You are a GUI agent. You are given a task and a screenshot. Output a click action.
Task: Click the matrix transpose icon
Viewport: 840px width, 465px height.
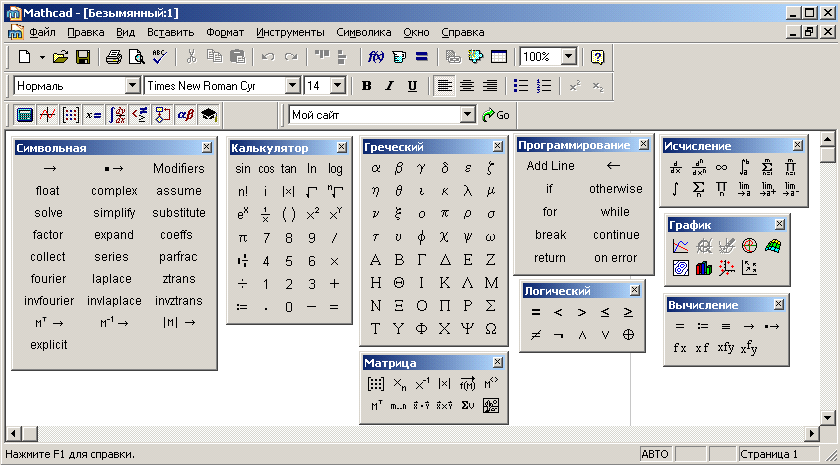click(377, 405)
